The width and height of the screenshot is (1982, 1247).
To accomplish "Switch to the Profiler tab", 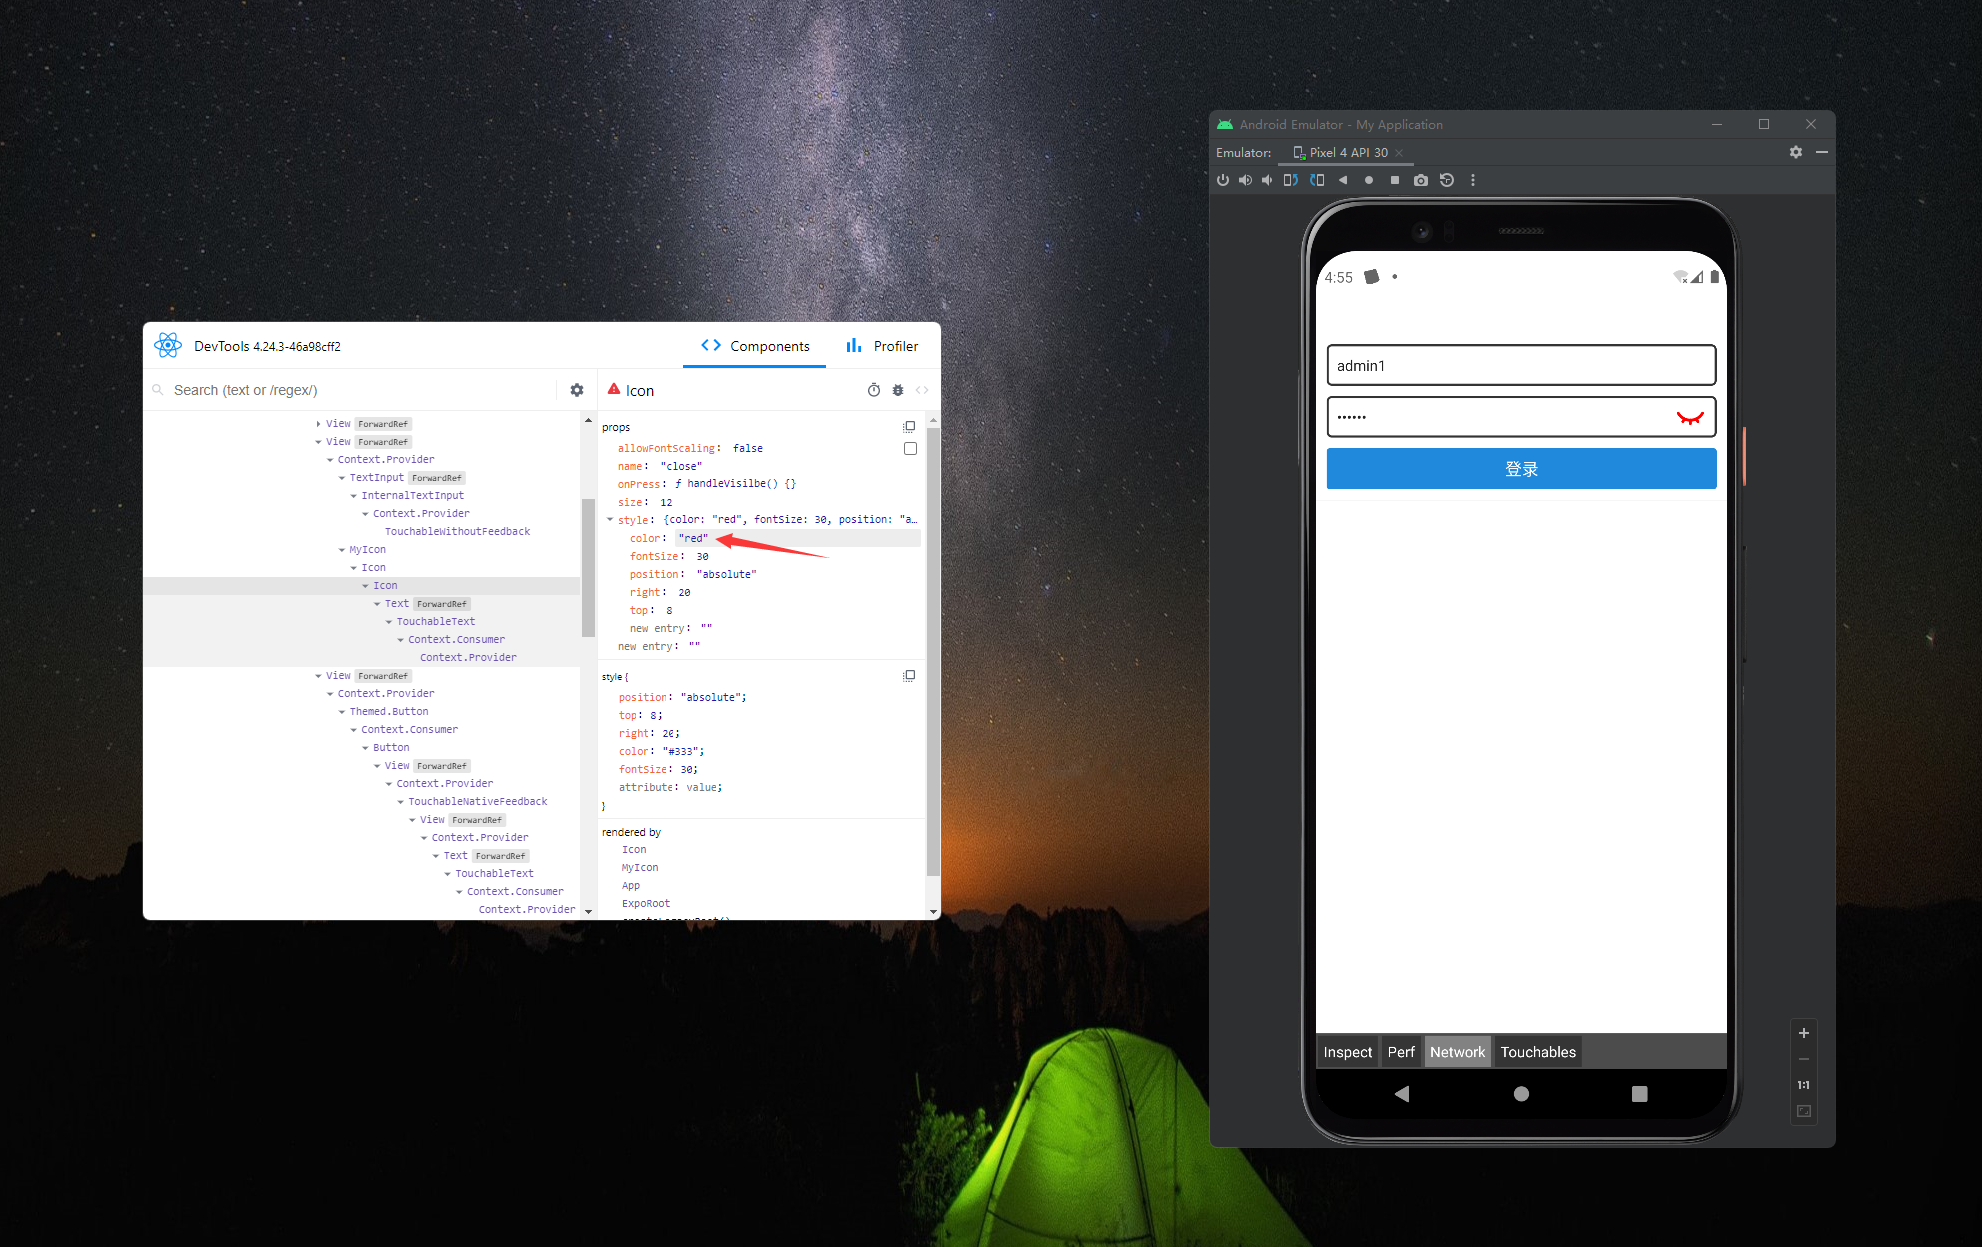I will pos(882,346).
